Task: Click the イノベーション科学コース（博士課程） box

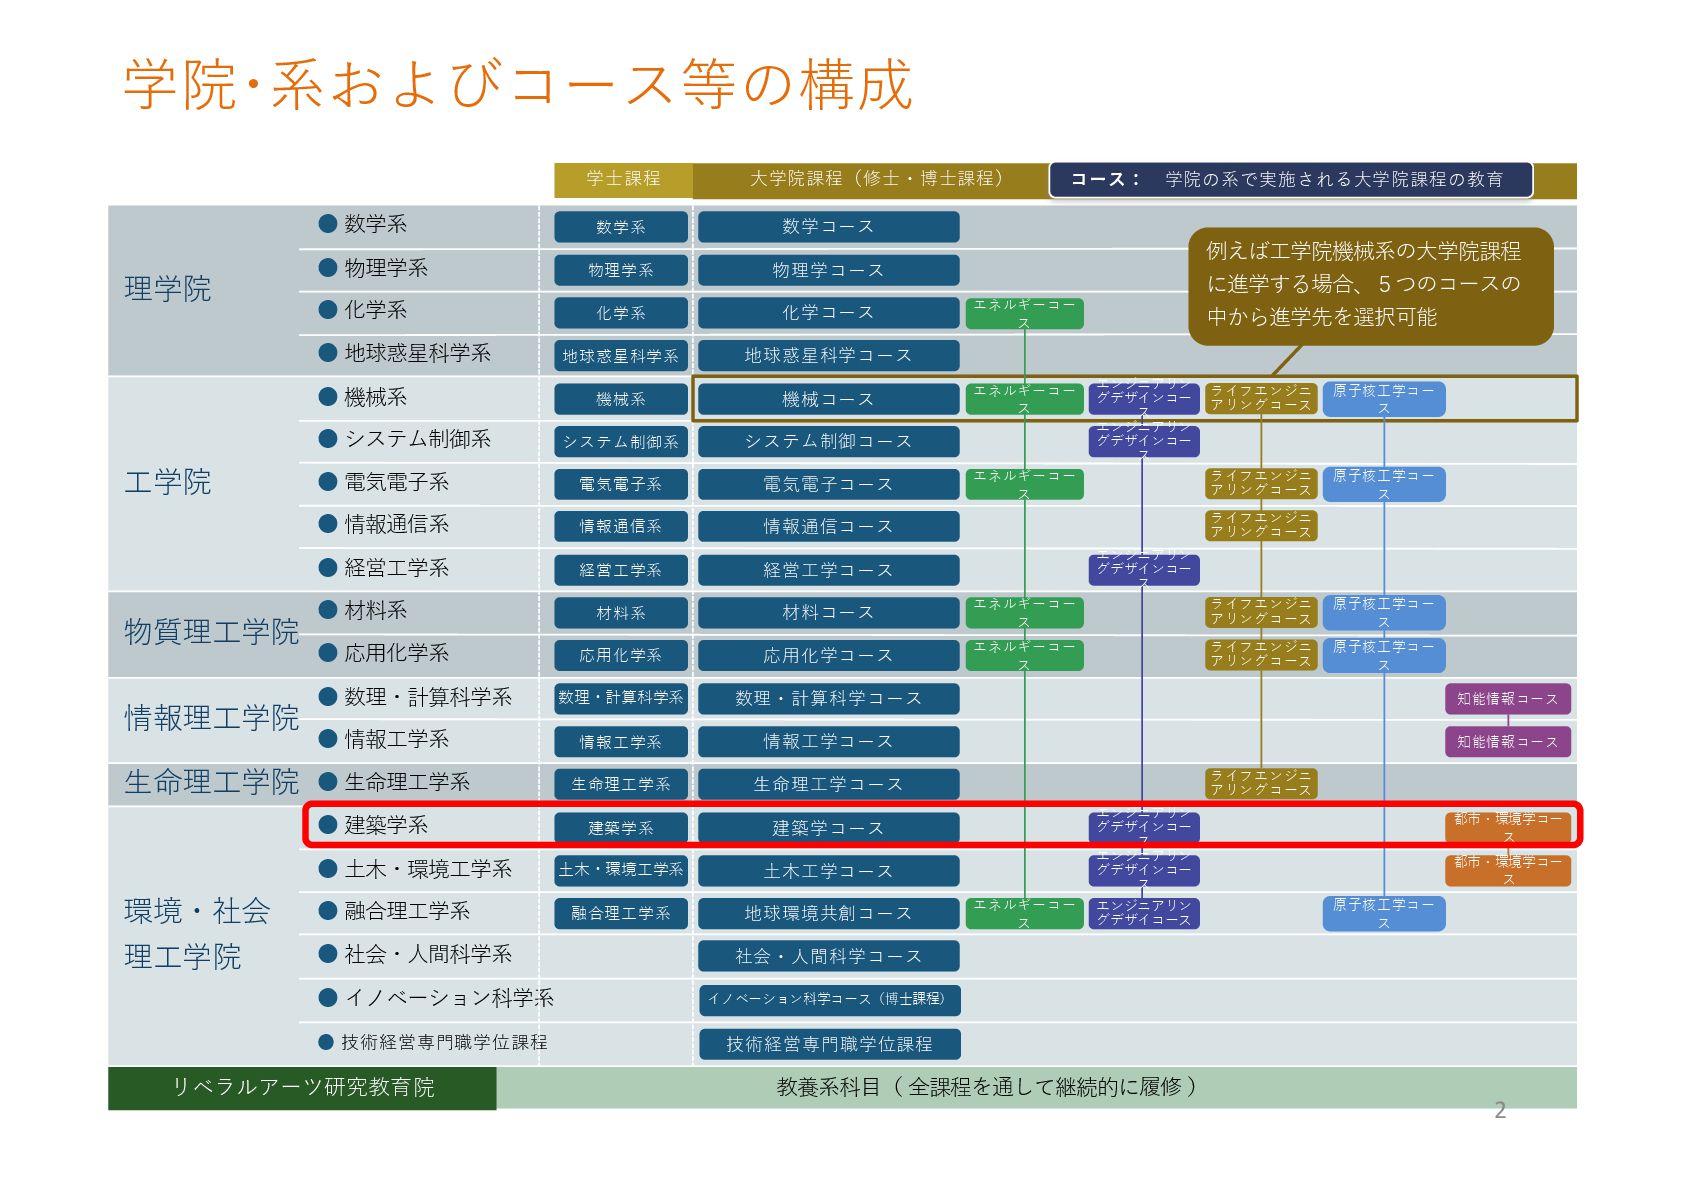Action: (x=828, y=999)
